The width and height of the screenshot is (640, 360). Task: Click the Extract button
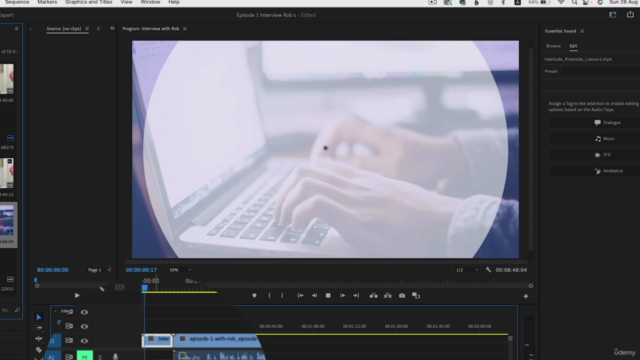pyautogui.click(x=388, y=296)
